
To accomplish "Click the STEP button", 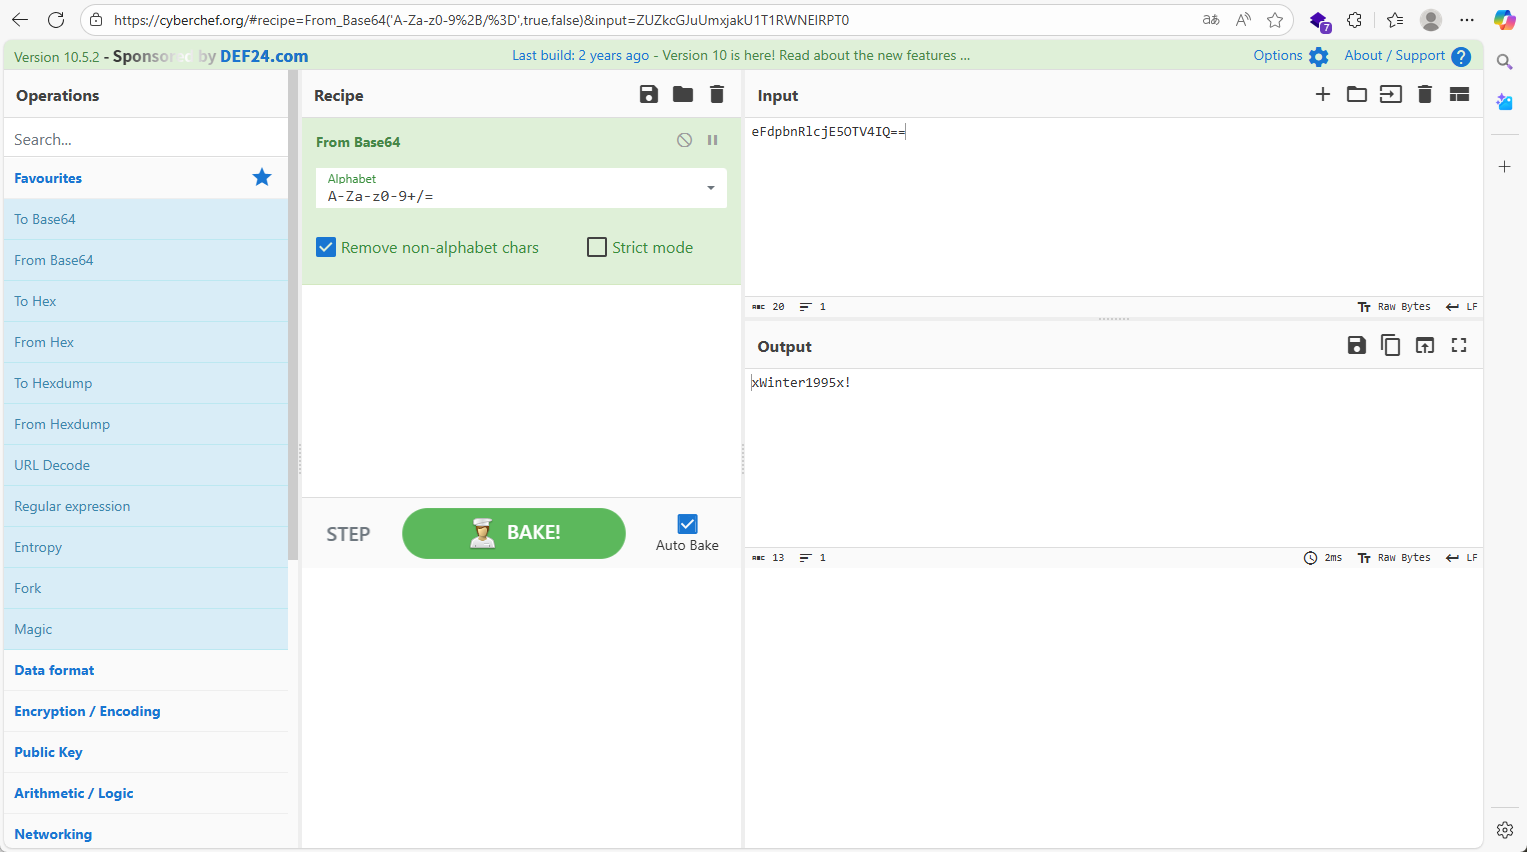I will coord(348,534).
